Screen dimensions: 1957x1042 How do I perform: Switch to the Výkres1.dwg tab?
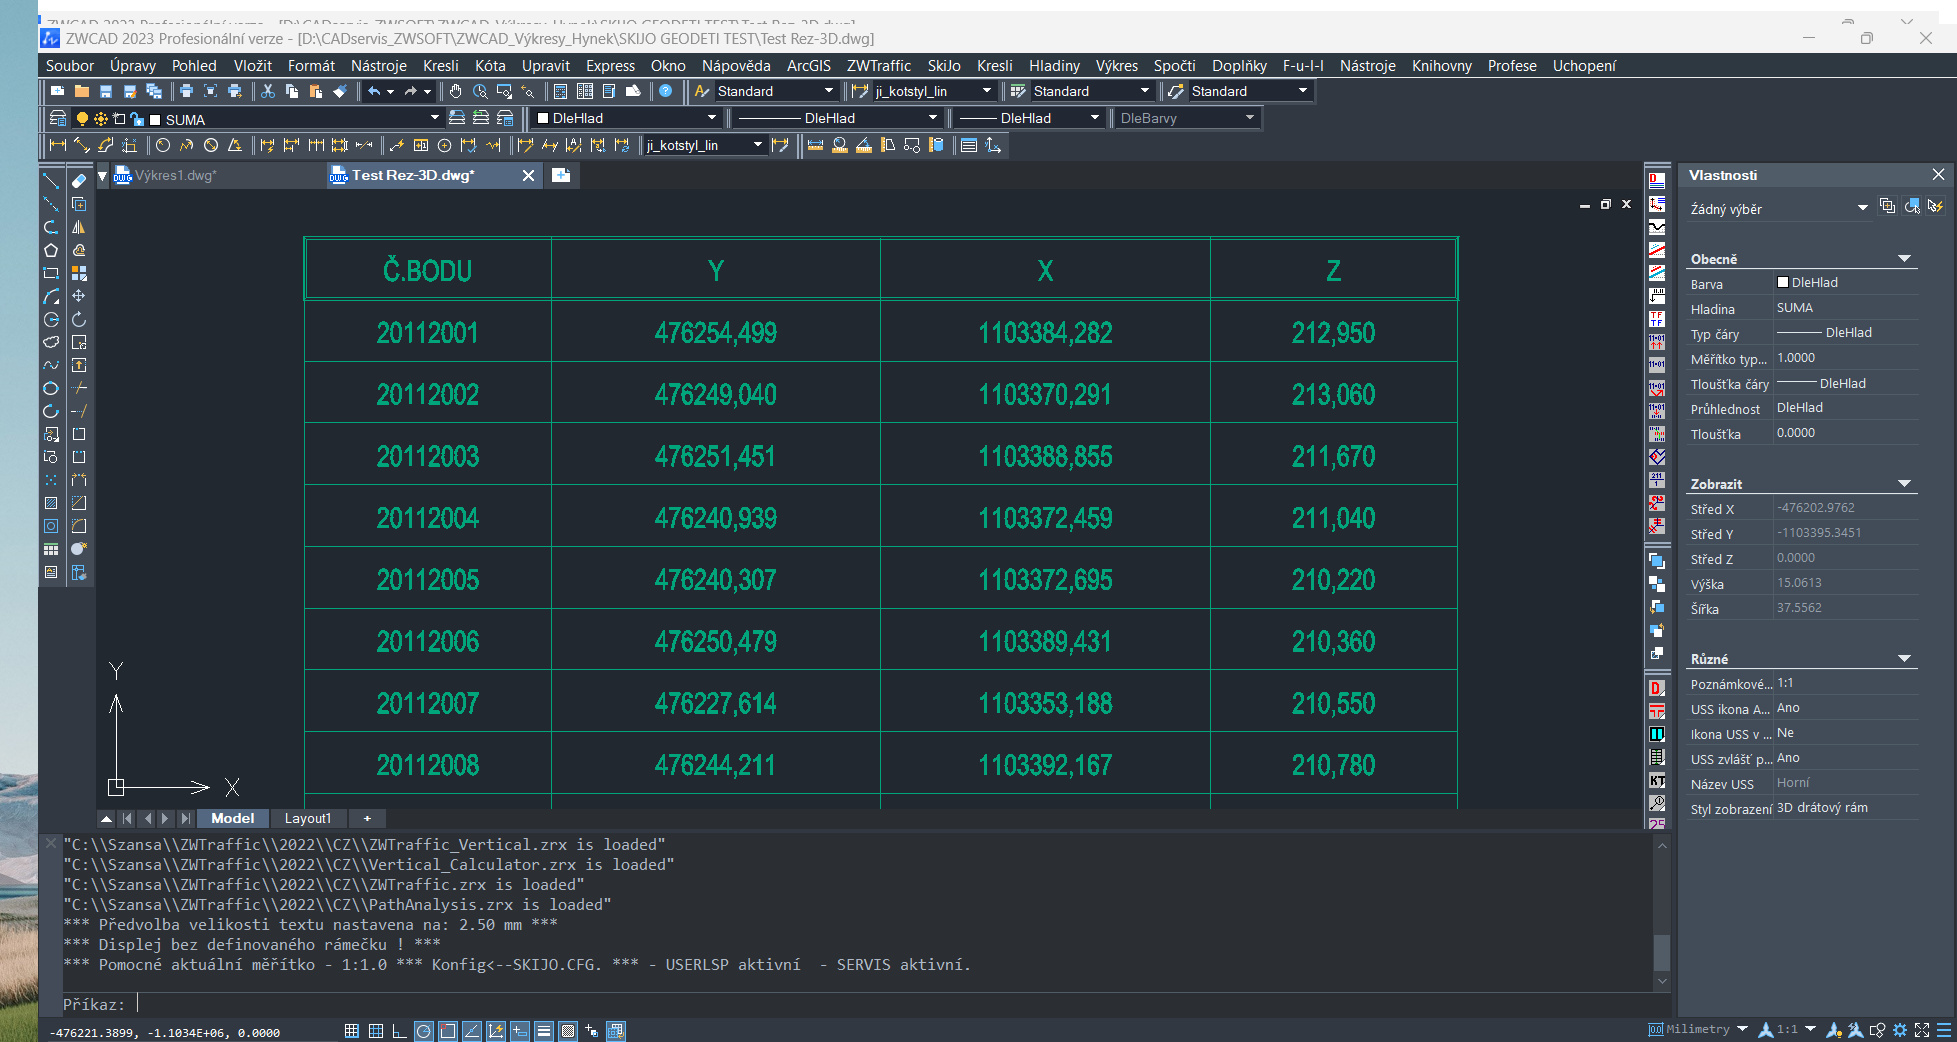pyautogui.click(x=175, y=176)
